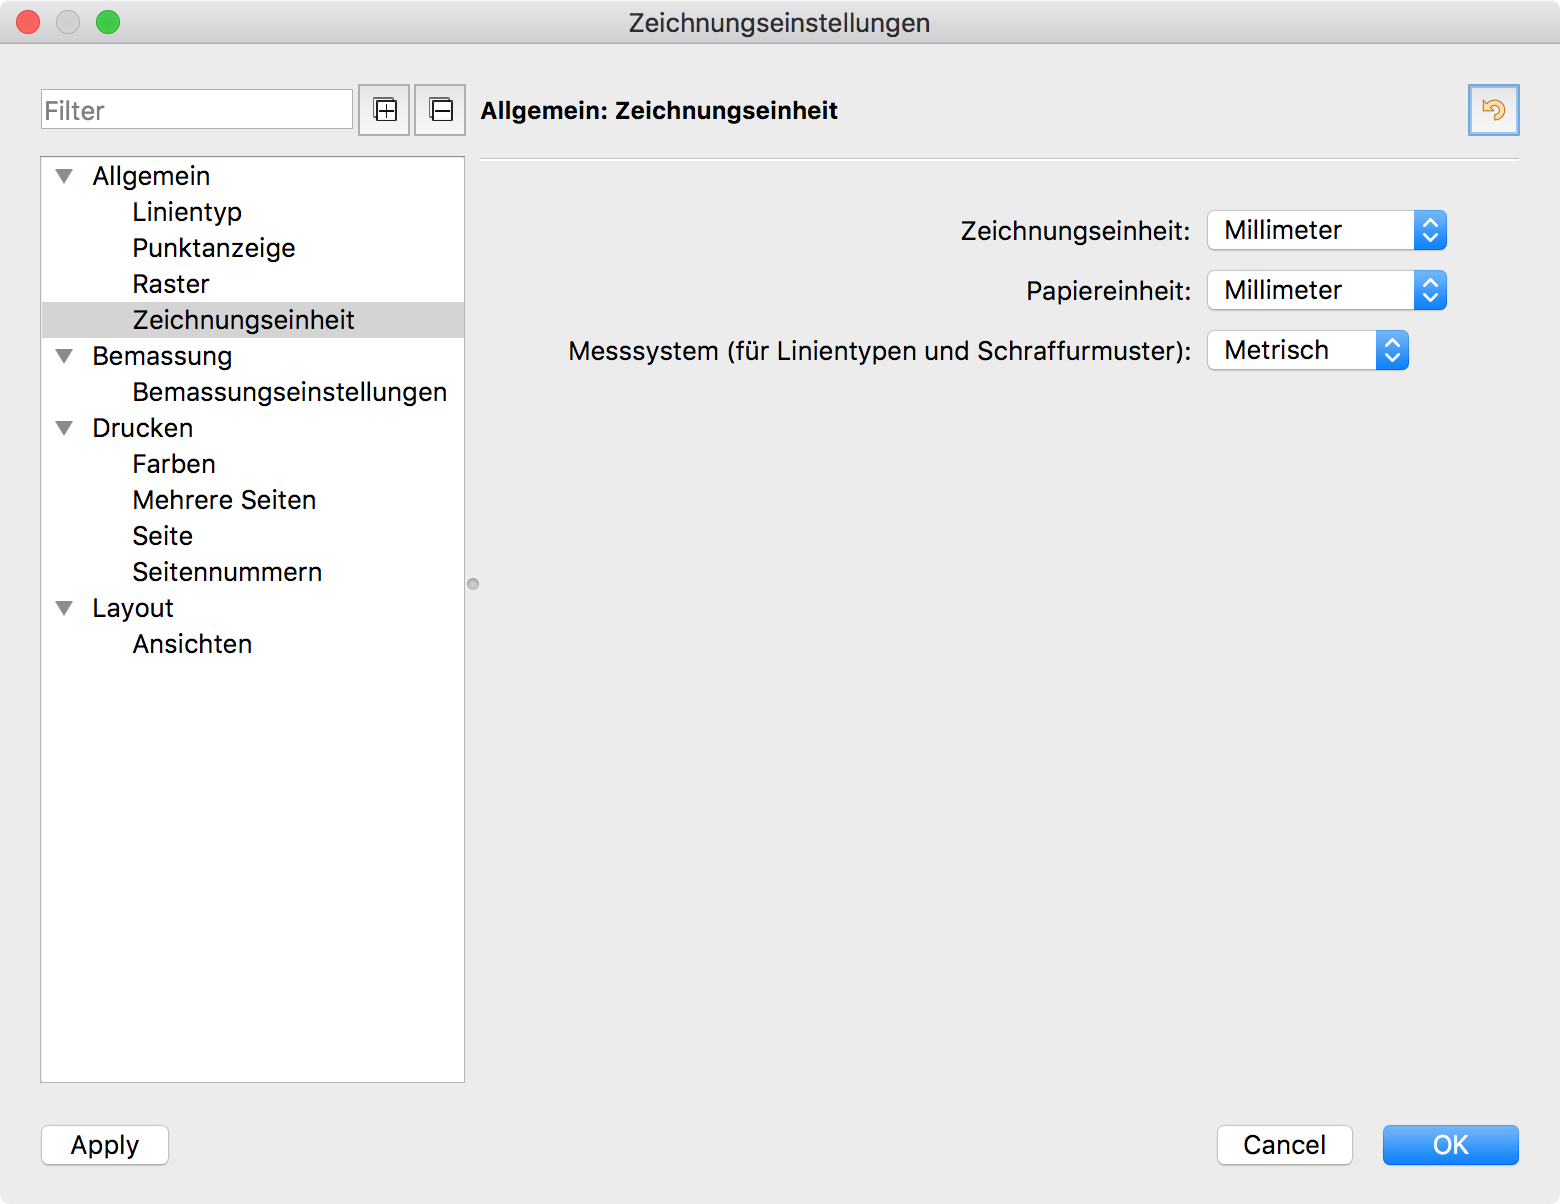The image size is (1560, 1204).
Task: Select Linientyp in the settings tree
Action: point(187,213)
